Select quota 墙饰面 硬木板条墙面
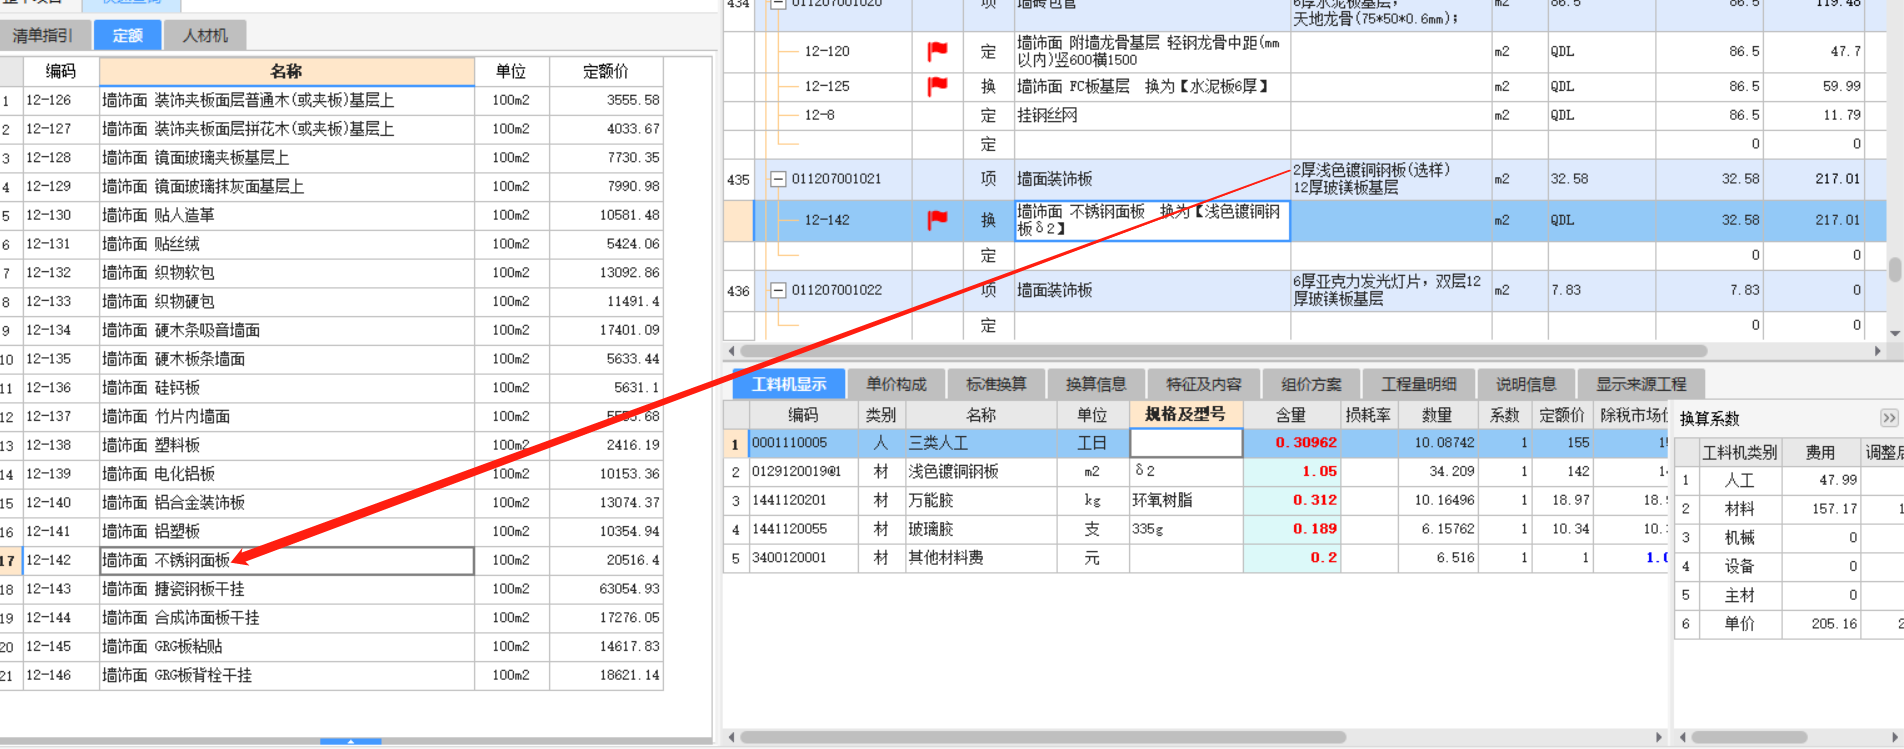 [x=287, y=359]
